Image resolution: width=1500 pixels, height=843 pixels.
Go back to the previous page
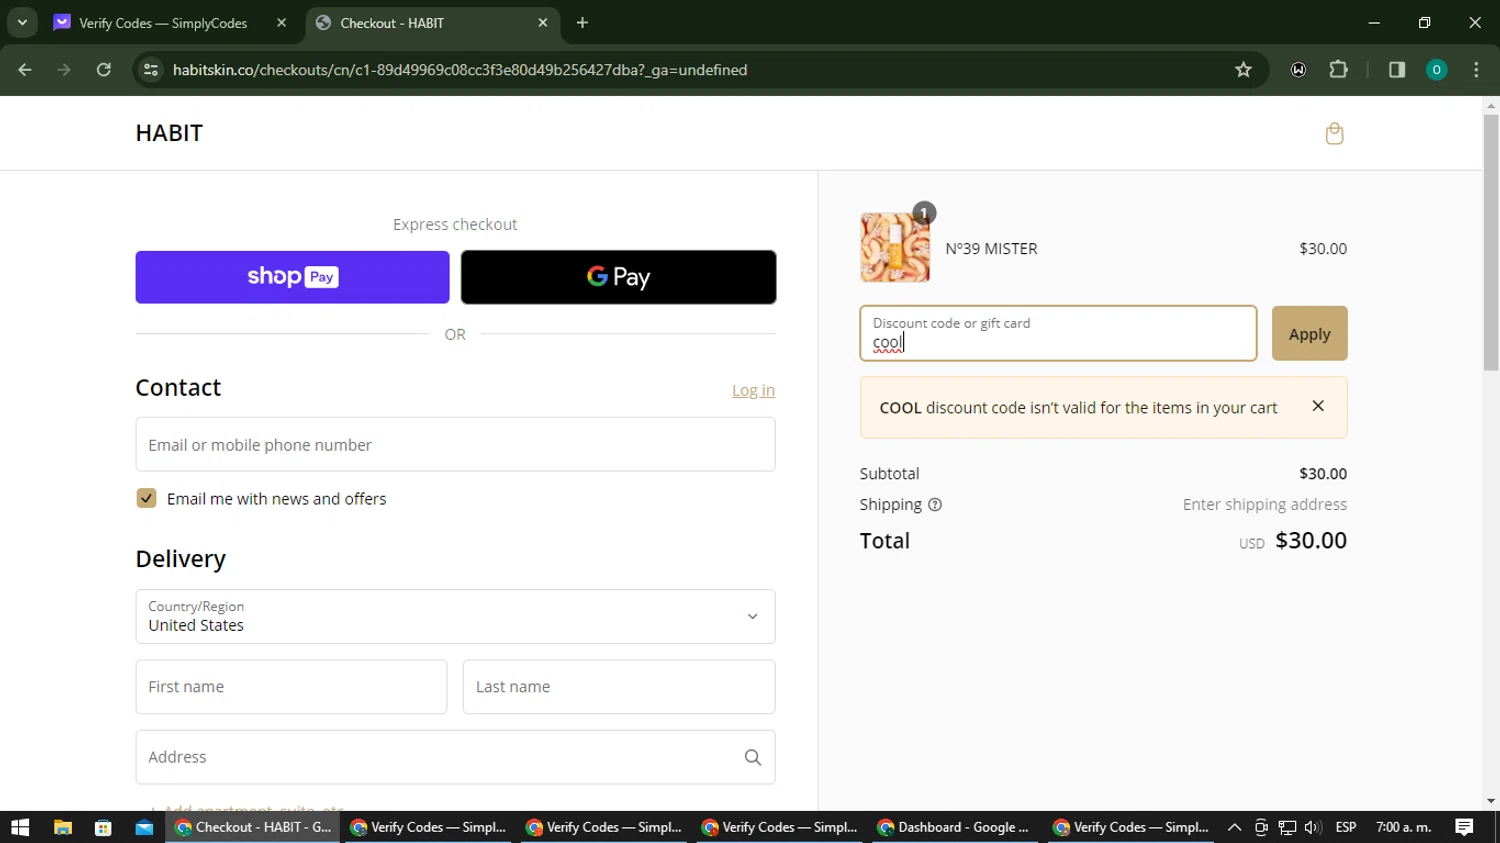[x=25, y=70]
